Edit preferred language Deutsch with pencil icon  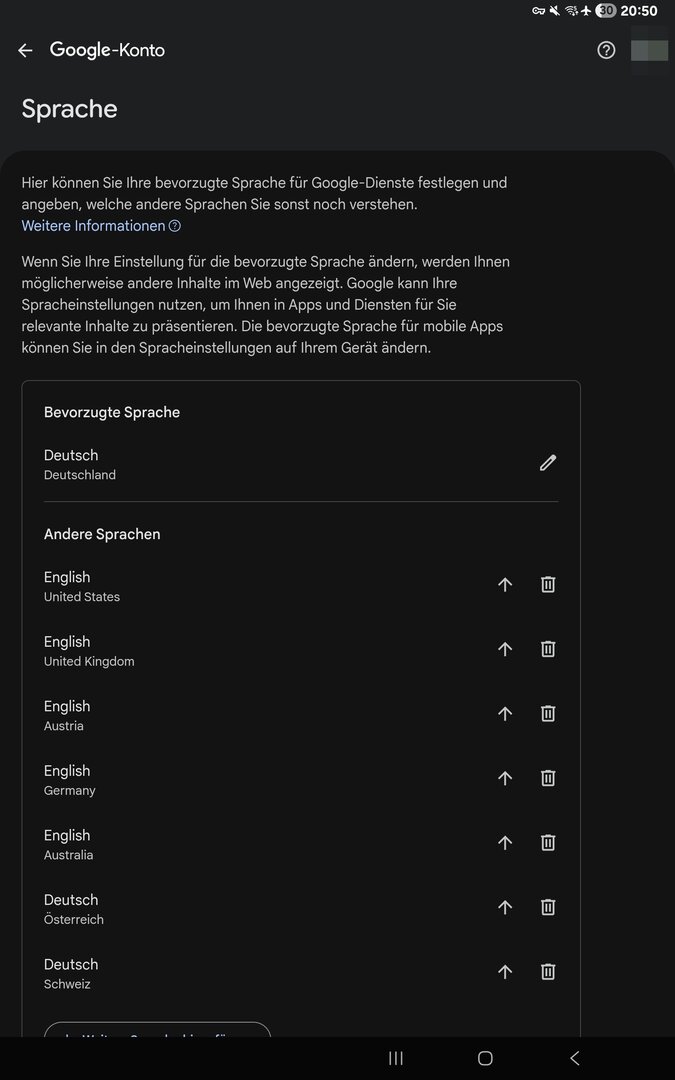[x=547, y=463]
